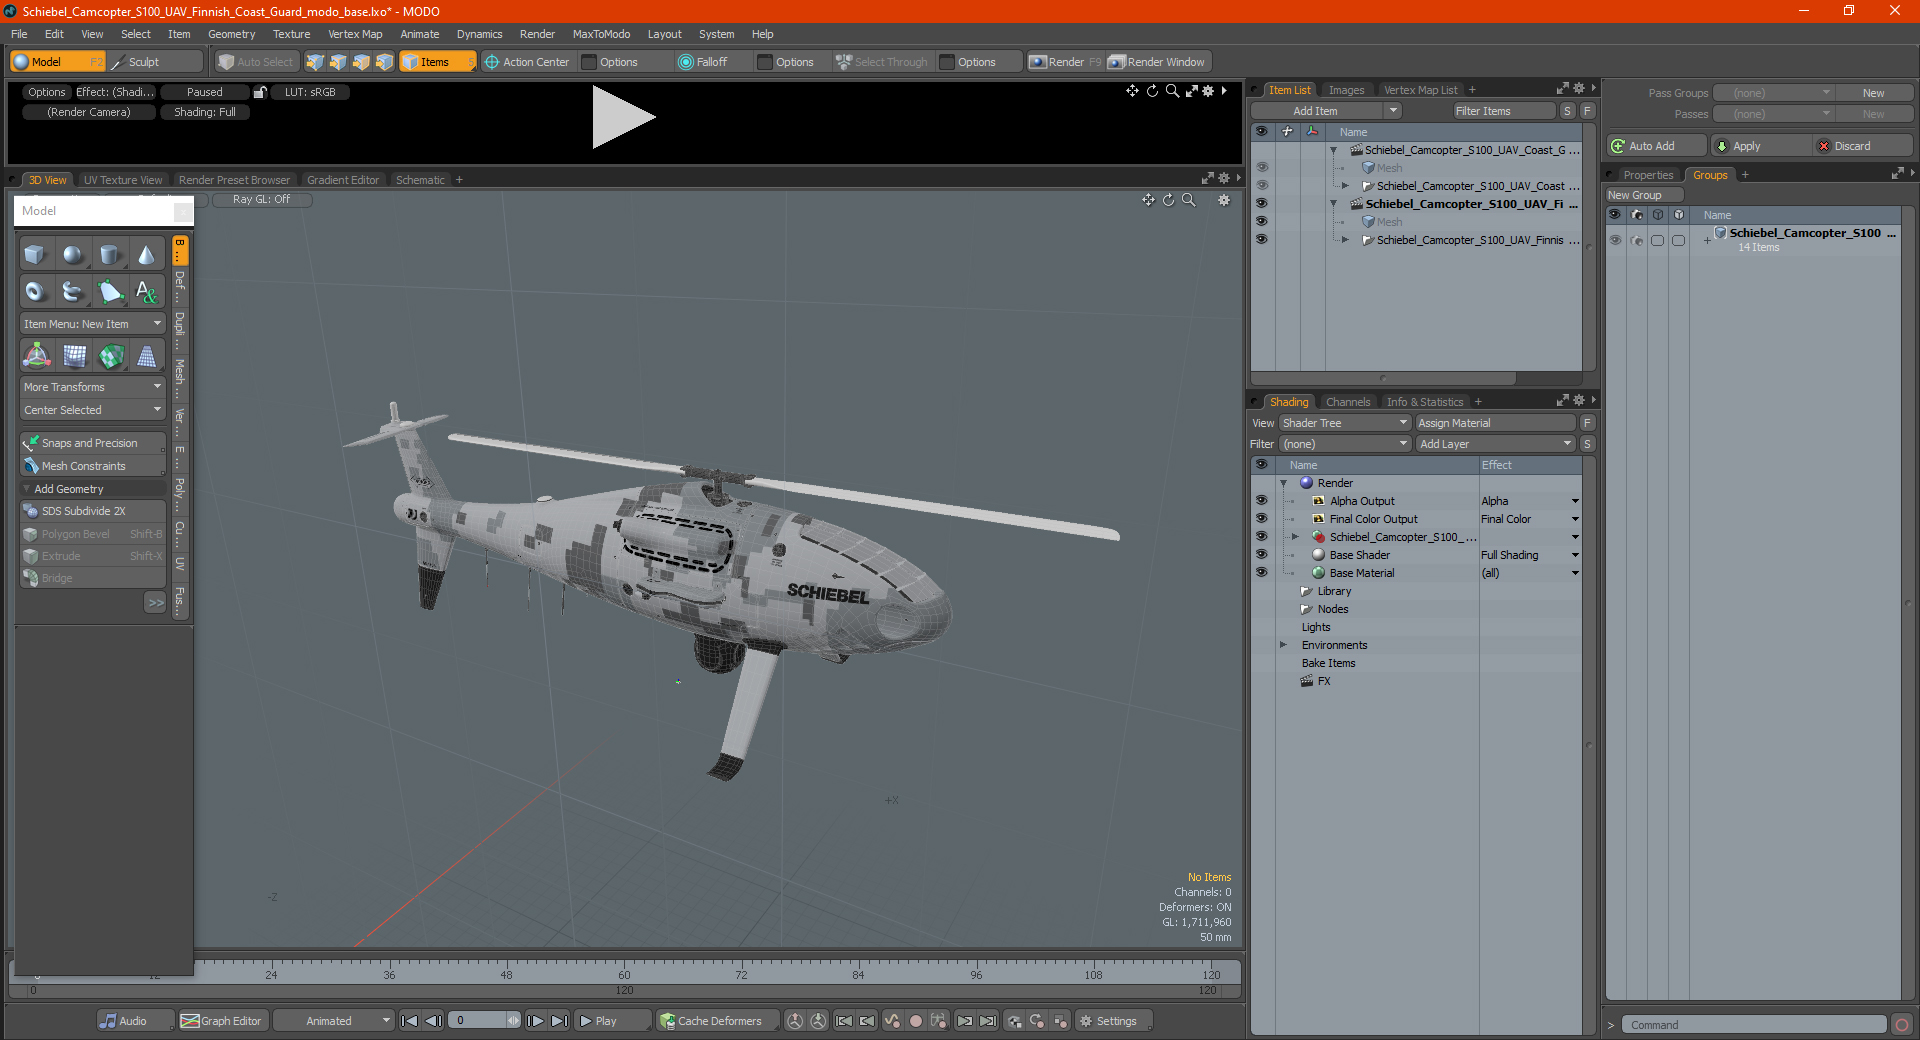
Task: Select the soft drag mesh tool
Action: [x=73, y=356]
